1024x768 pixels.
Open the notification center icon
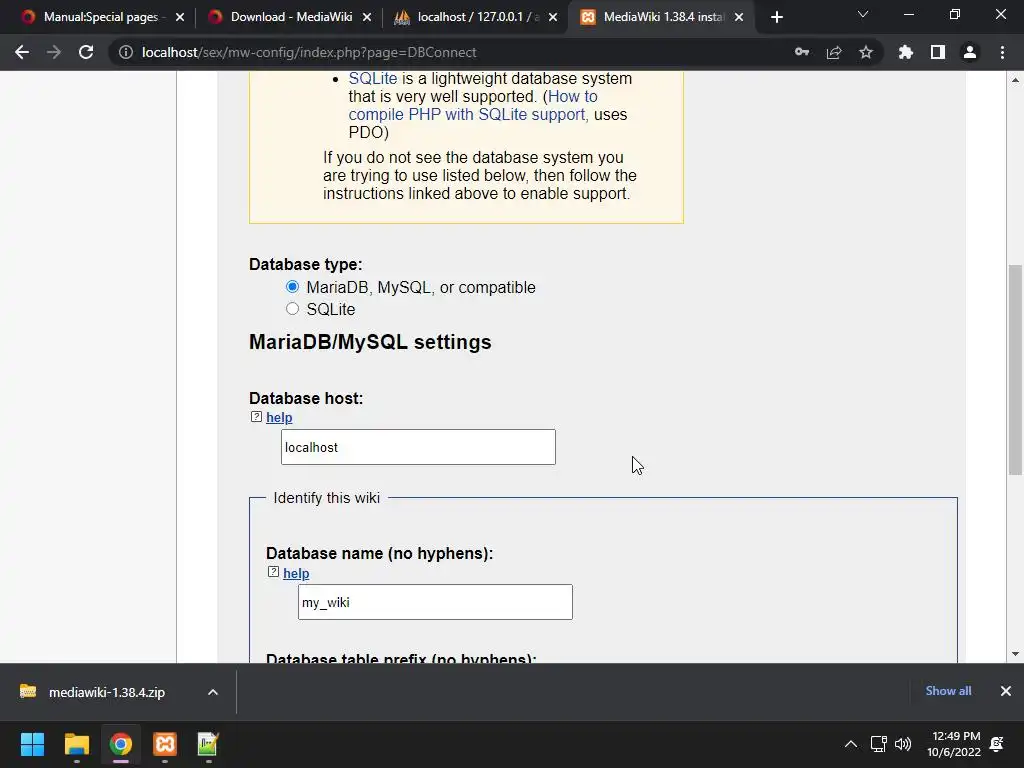[x=997, y=744]
